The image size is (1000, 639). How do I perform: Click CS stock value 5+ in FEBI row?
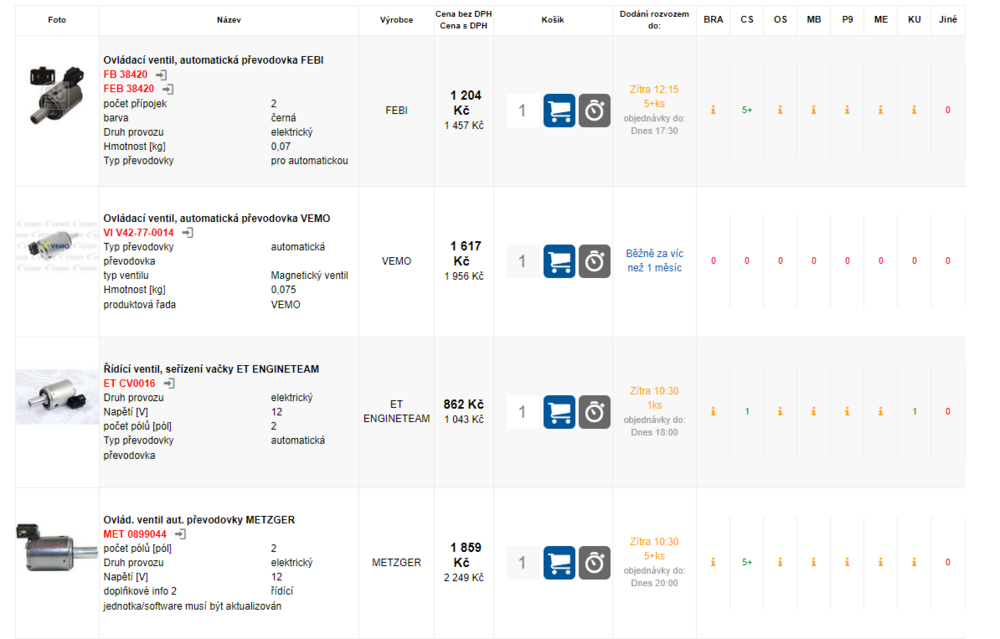click(x=747, y=110)
